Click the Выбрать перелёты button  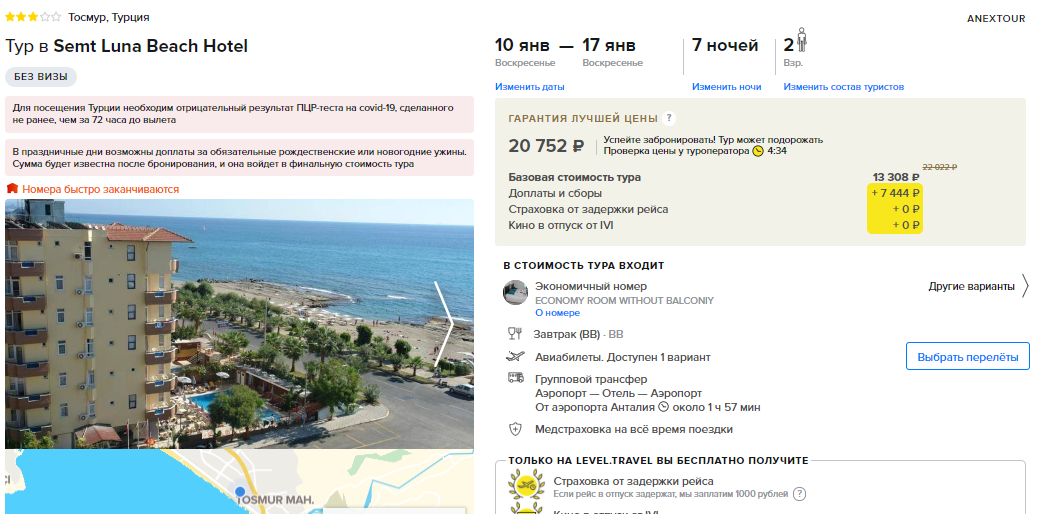(x=968, y=357)
